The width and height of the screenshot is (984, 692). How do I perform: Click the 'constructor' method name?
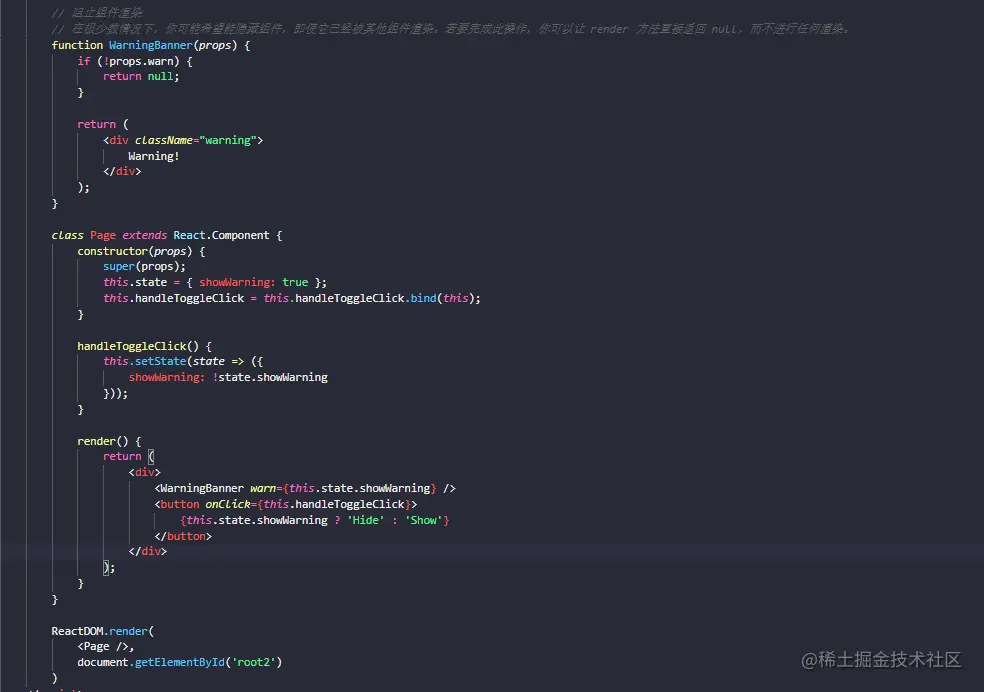(x=112, y=251)
